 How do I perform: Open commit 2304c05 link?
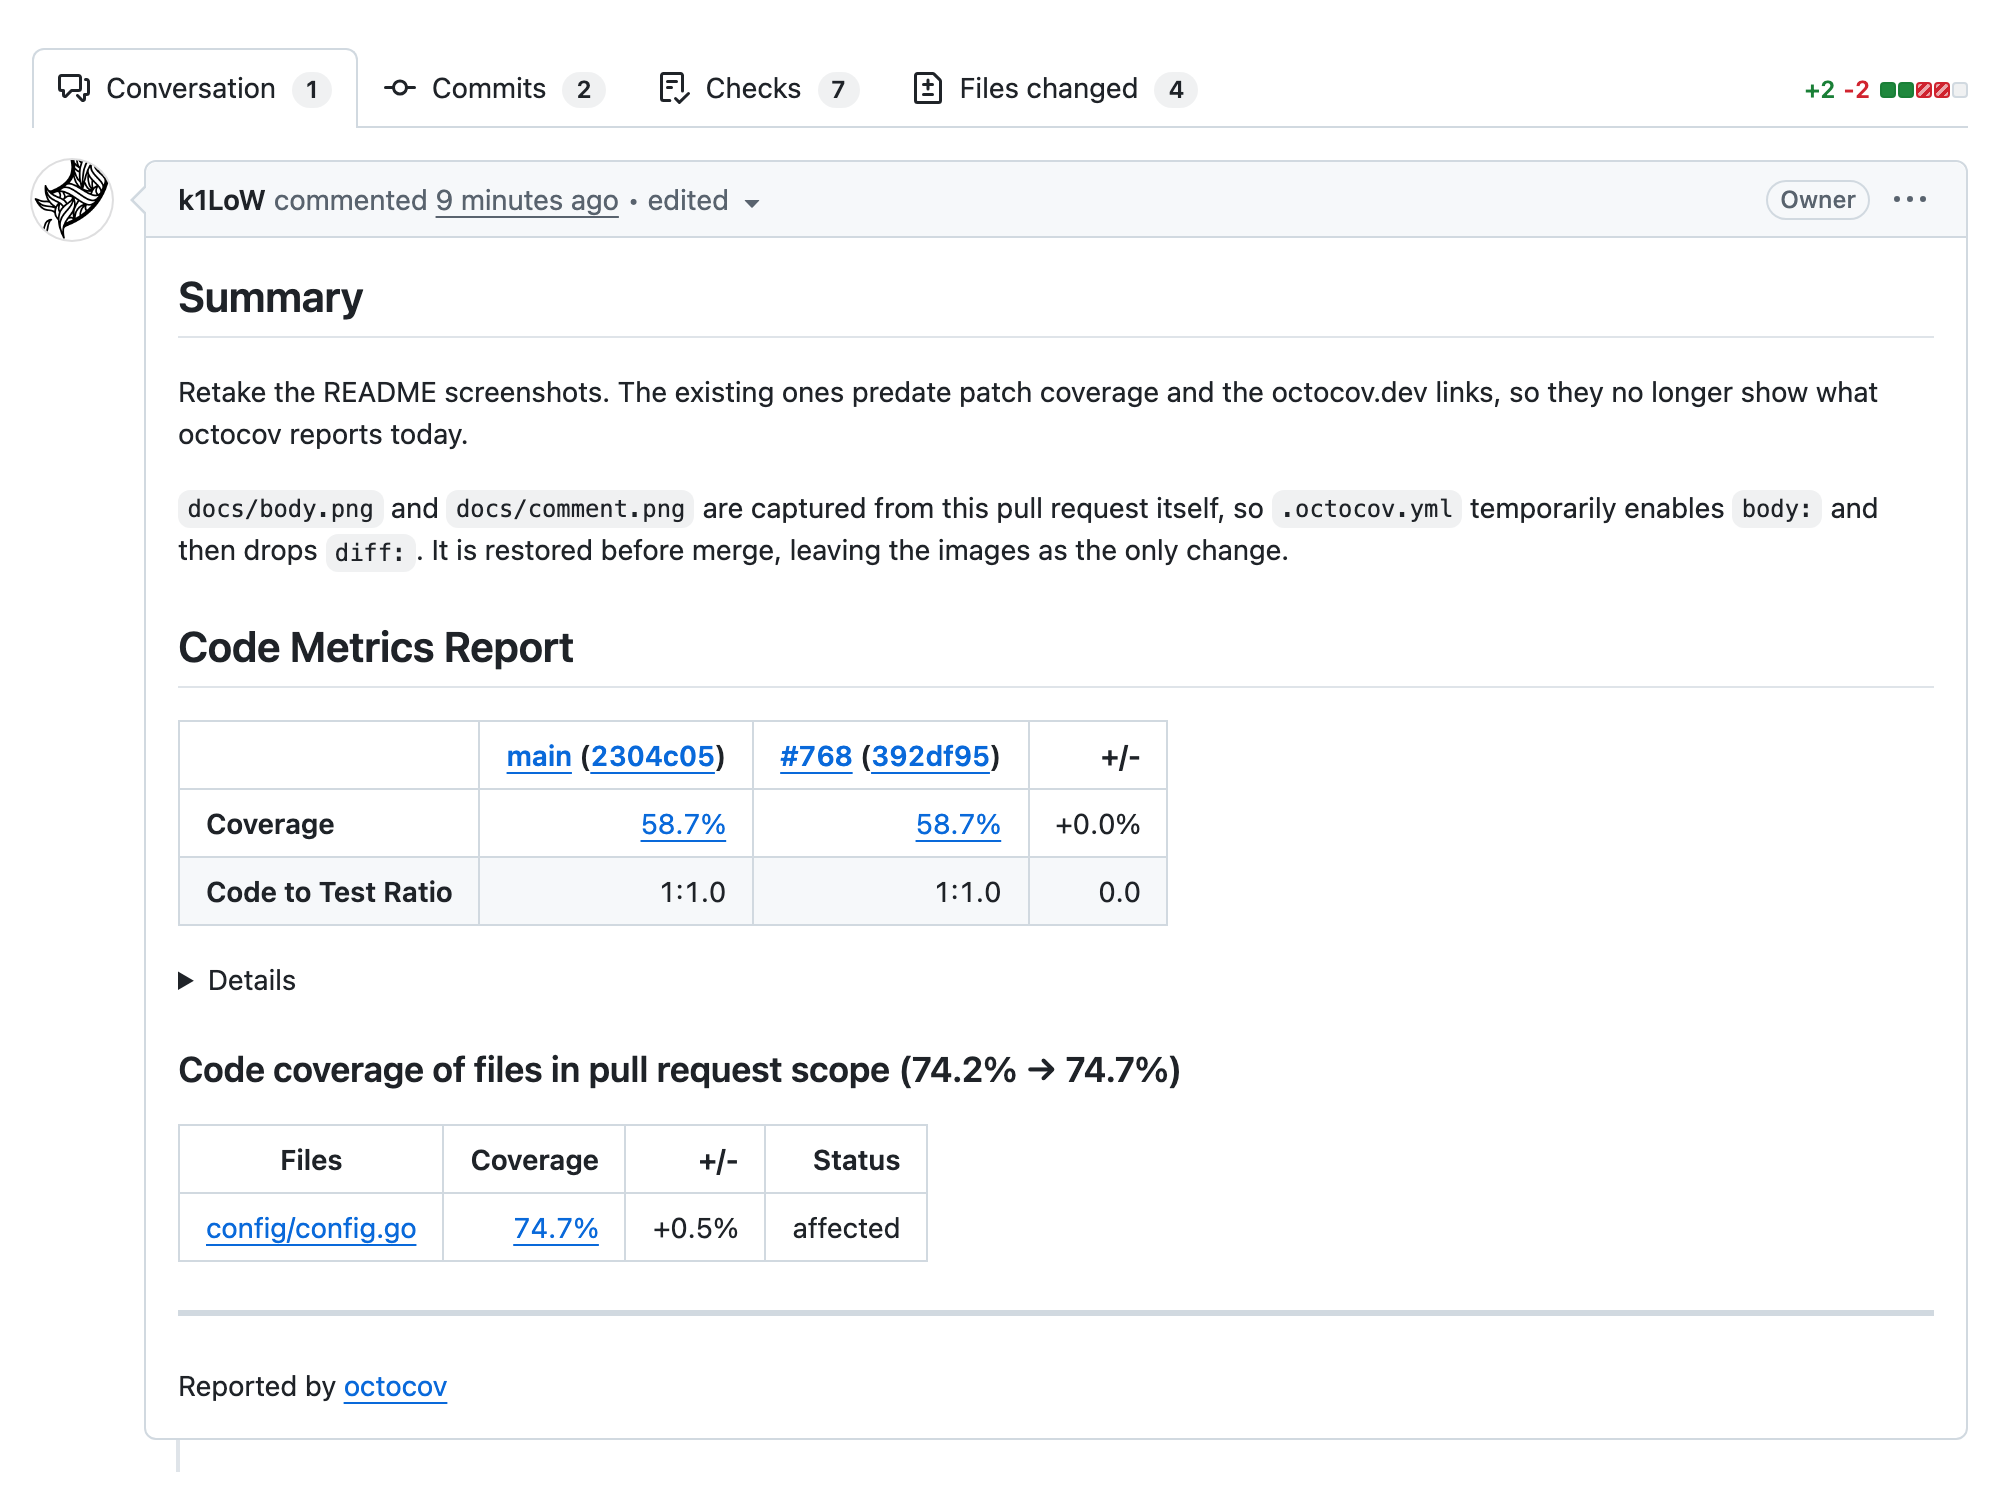pyautogui.click(x=653, y=756)
